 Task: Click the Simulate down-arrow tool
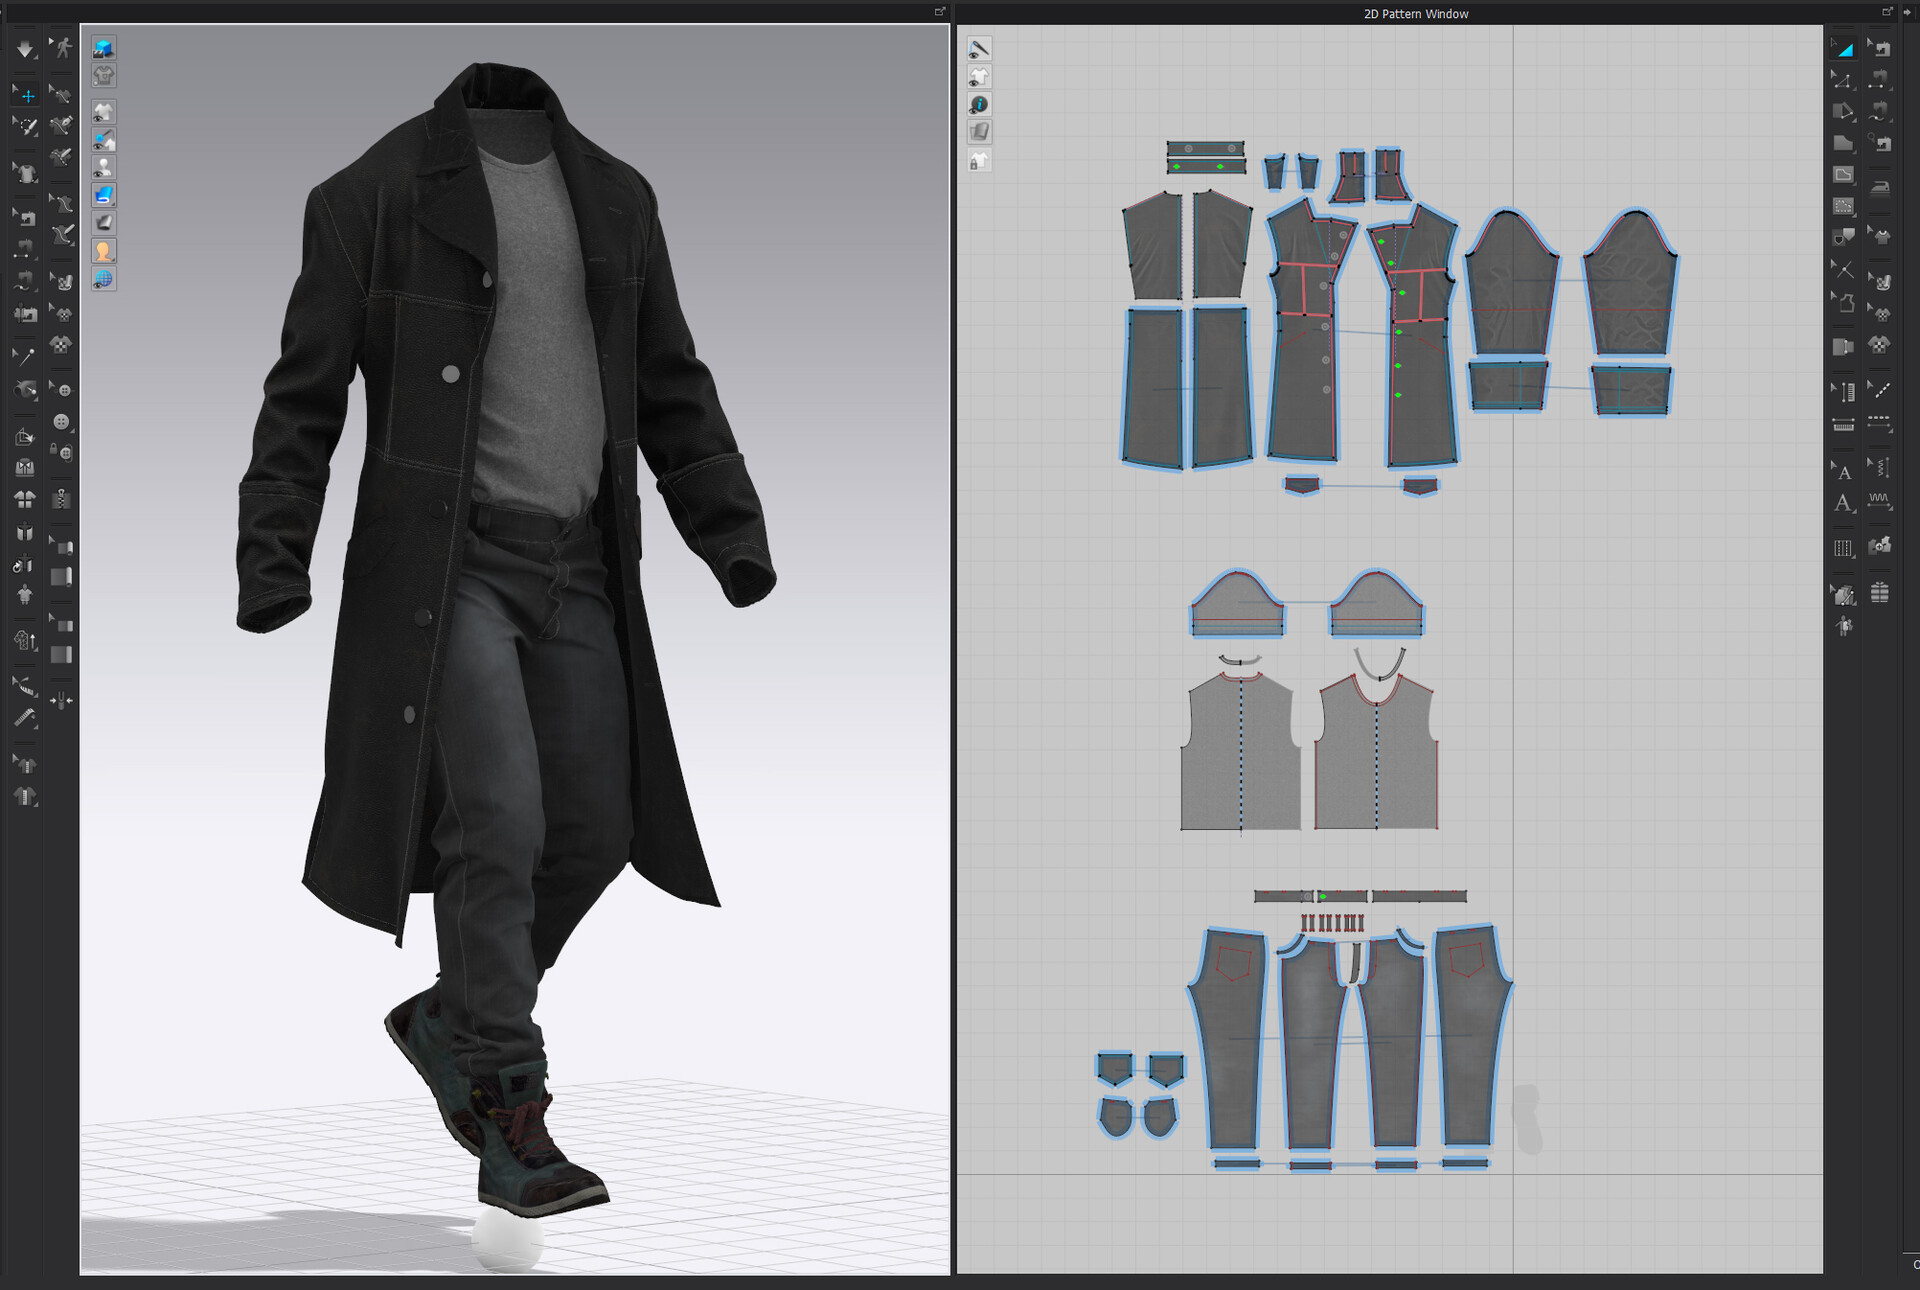(25, 49)
